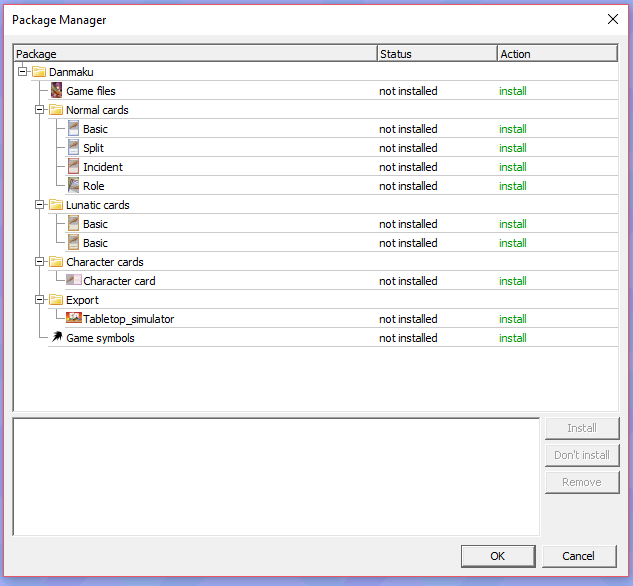This screenshot has height=586, width=633.
Task: Click the Role card icon
Action: (73, 185)
